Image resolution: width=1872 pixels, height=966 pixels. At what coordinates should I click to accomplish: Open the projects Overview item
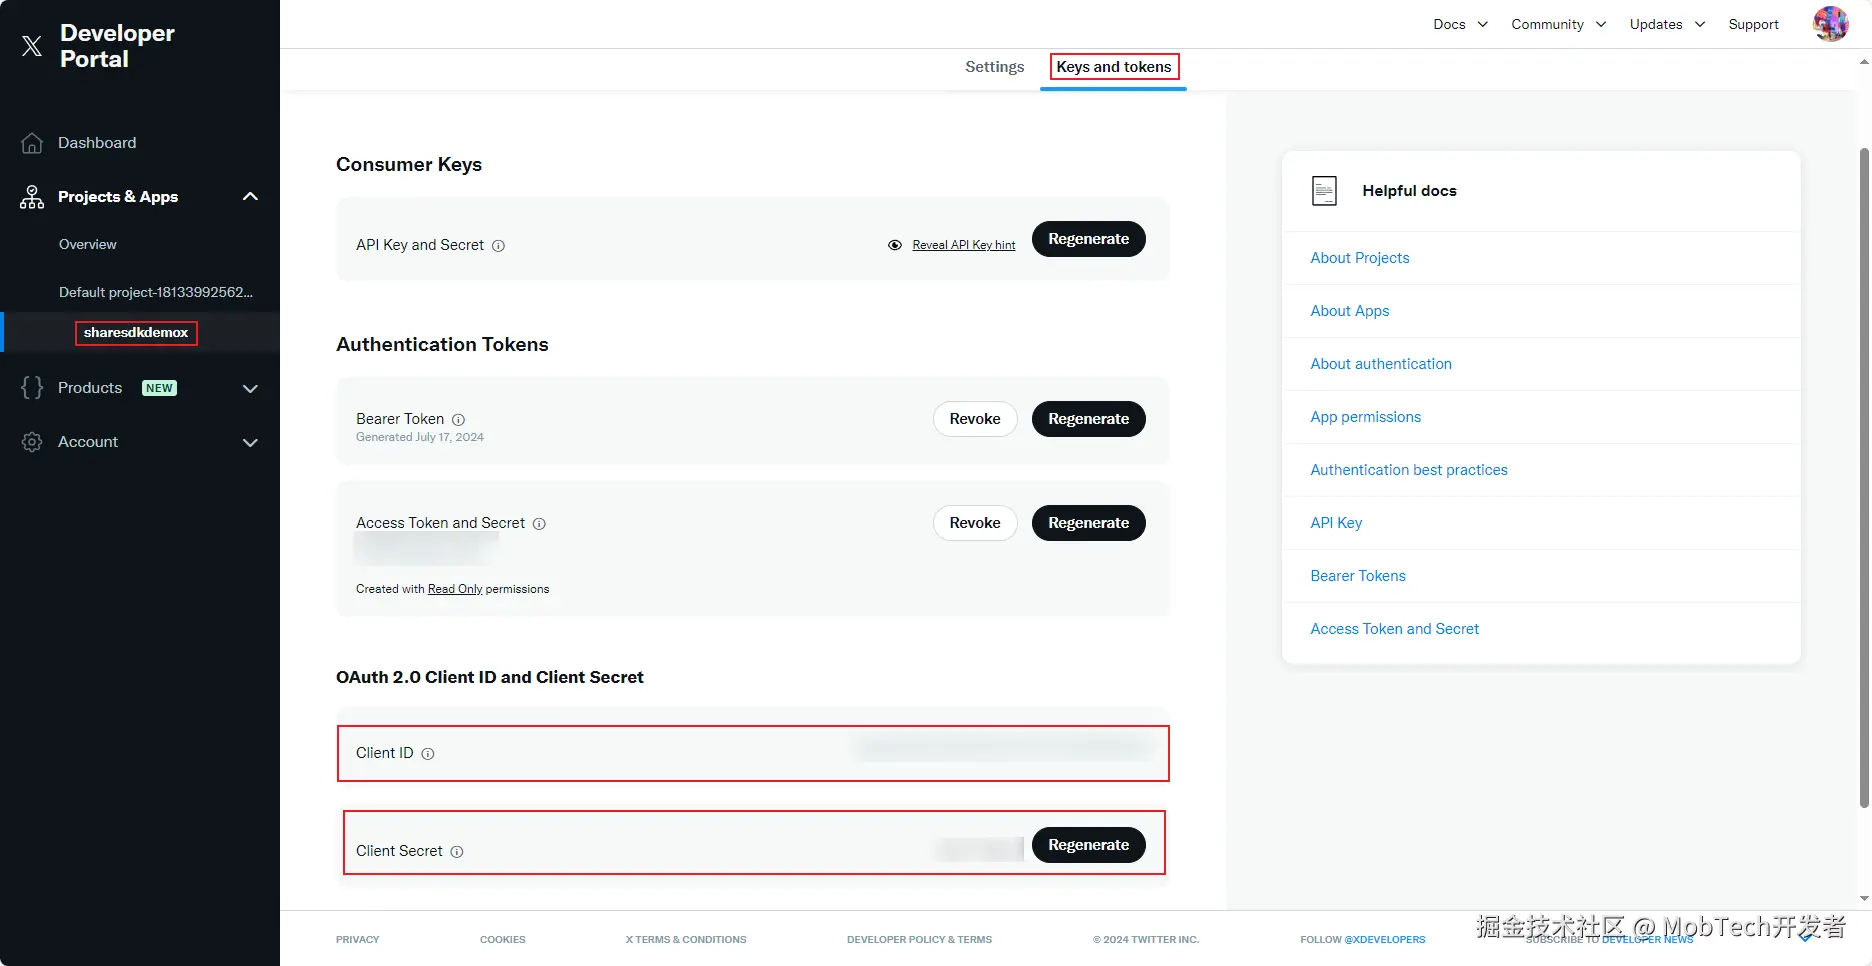88,244
